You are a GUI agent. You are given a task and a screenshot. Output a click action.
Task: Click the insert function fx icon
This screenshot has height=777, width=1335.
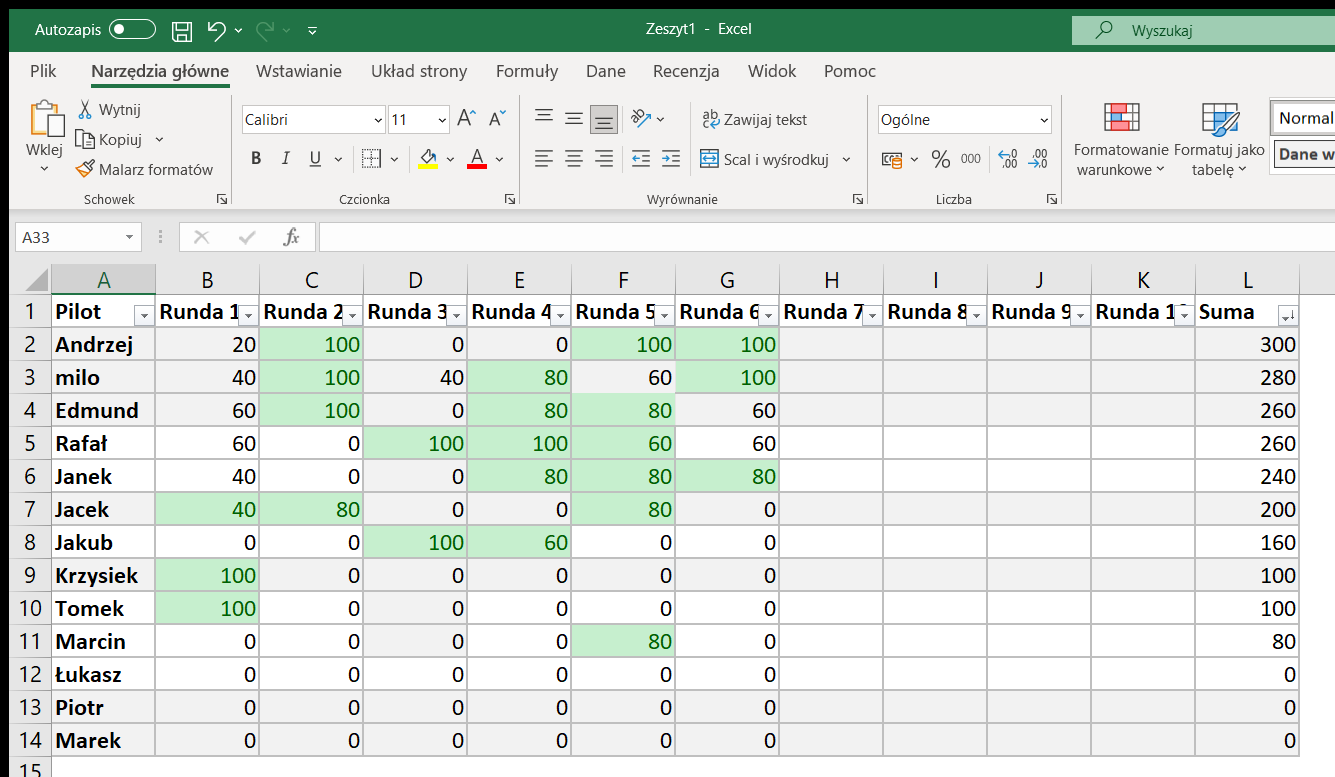[291, 237]
